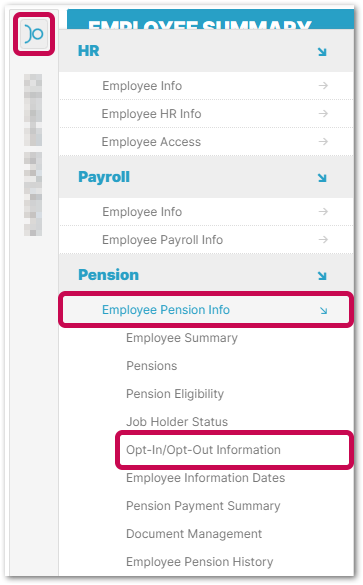The image size is (363, 585).
Task: Click arrow icon beside HR Employee Info
Action: [x=323, y=85]
